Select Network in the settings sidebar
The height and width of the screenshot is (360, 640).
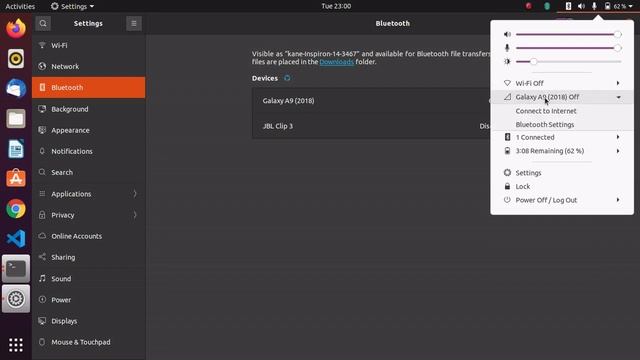(89, 66)
